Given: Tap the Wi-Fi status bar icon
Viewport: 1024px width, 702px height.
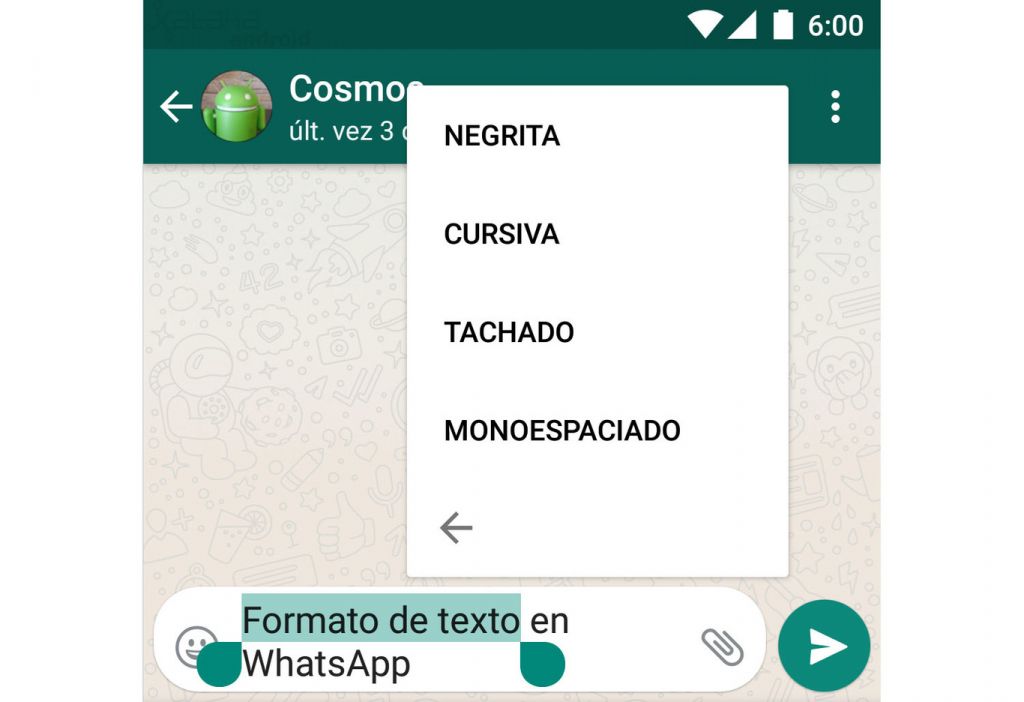Looking at the screenshot, I should 705,25.
